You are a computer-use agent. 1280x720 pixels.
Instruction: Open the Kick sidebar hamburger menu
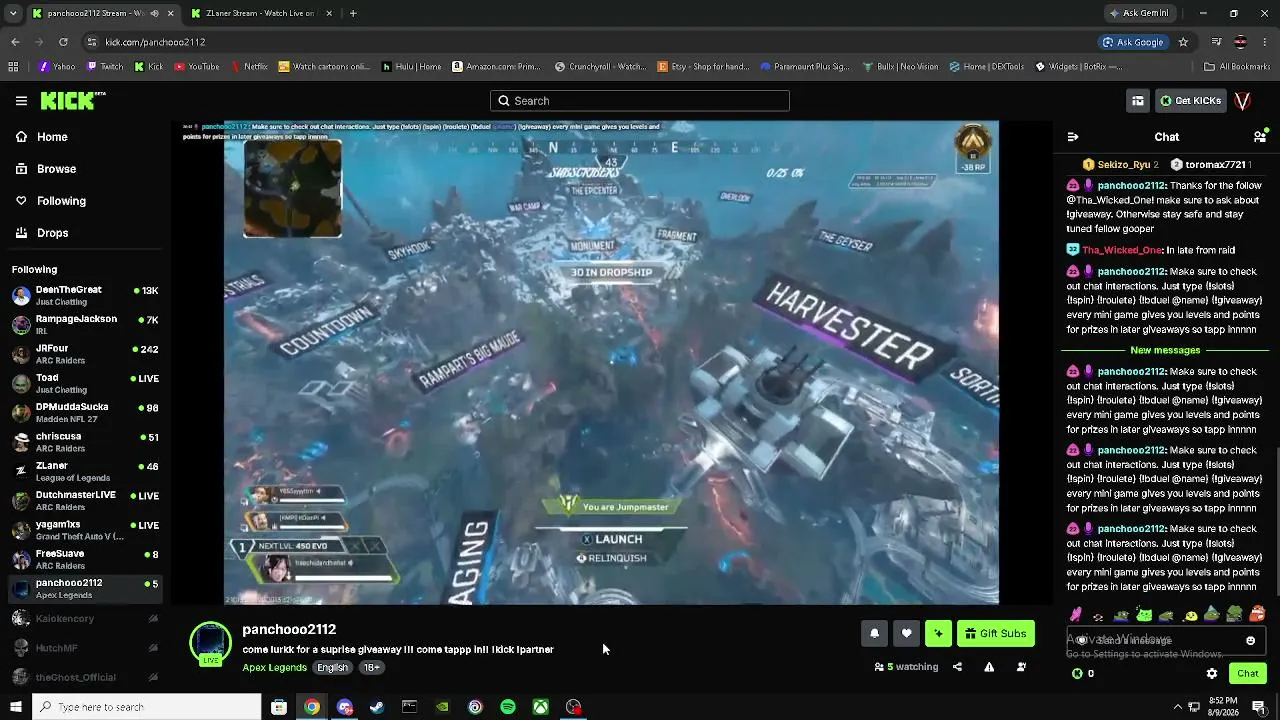tap(21, 101)
